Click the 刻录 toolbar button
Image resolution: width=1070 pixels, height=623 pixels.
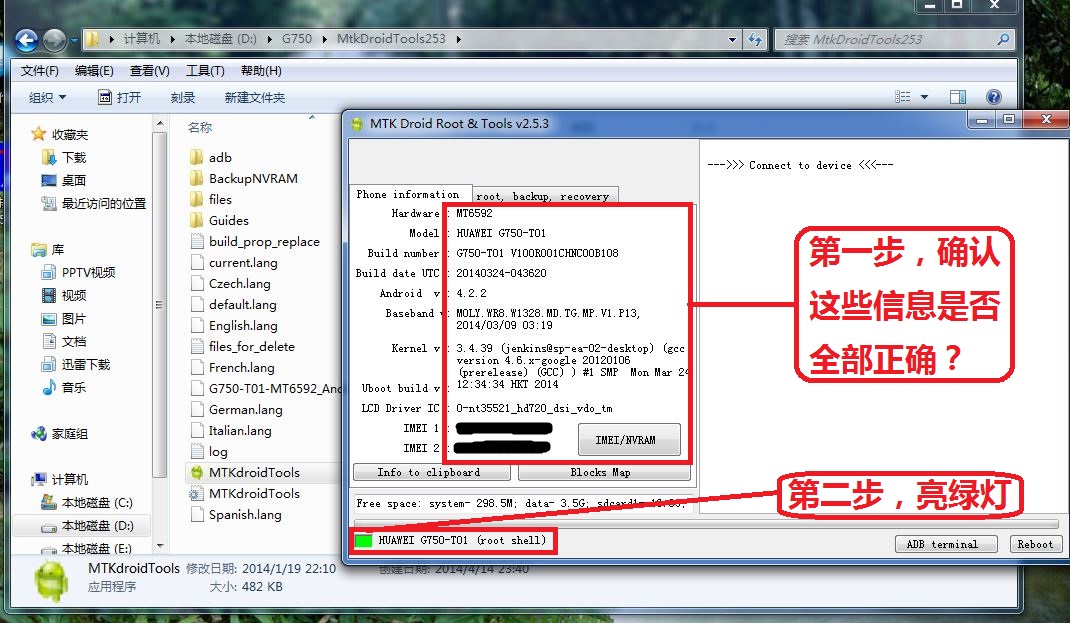tap(183, 98)
